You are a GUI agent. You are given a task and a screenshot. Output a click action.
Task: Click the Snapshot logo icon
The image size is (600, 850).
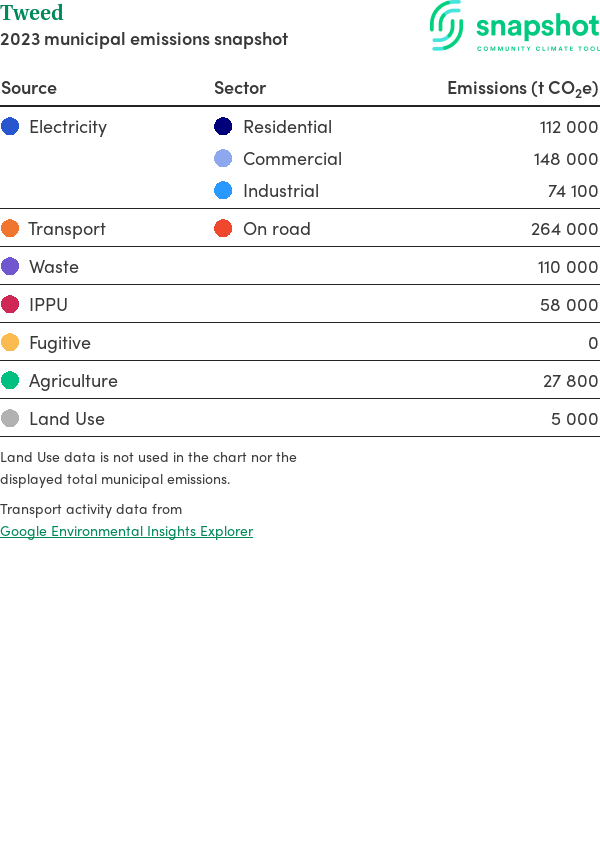[x=447, y=25]
